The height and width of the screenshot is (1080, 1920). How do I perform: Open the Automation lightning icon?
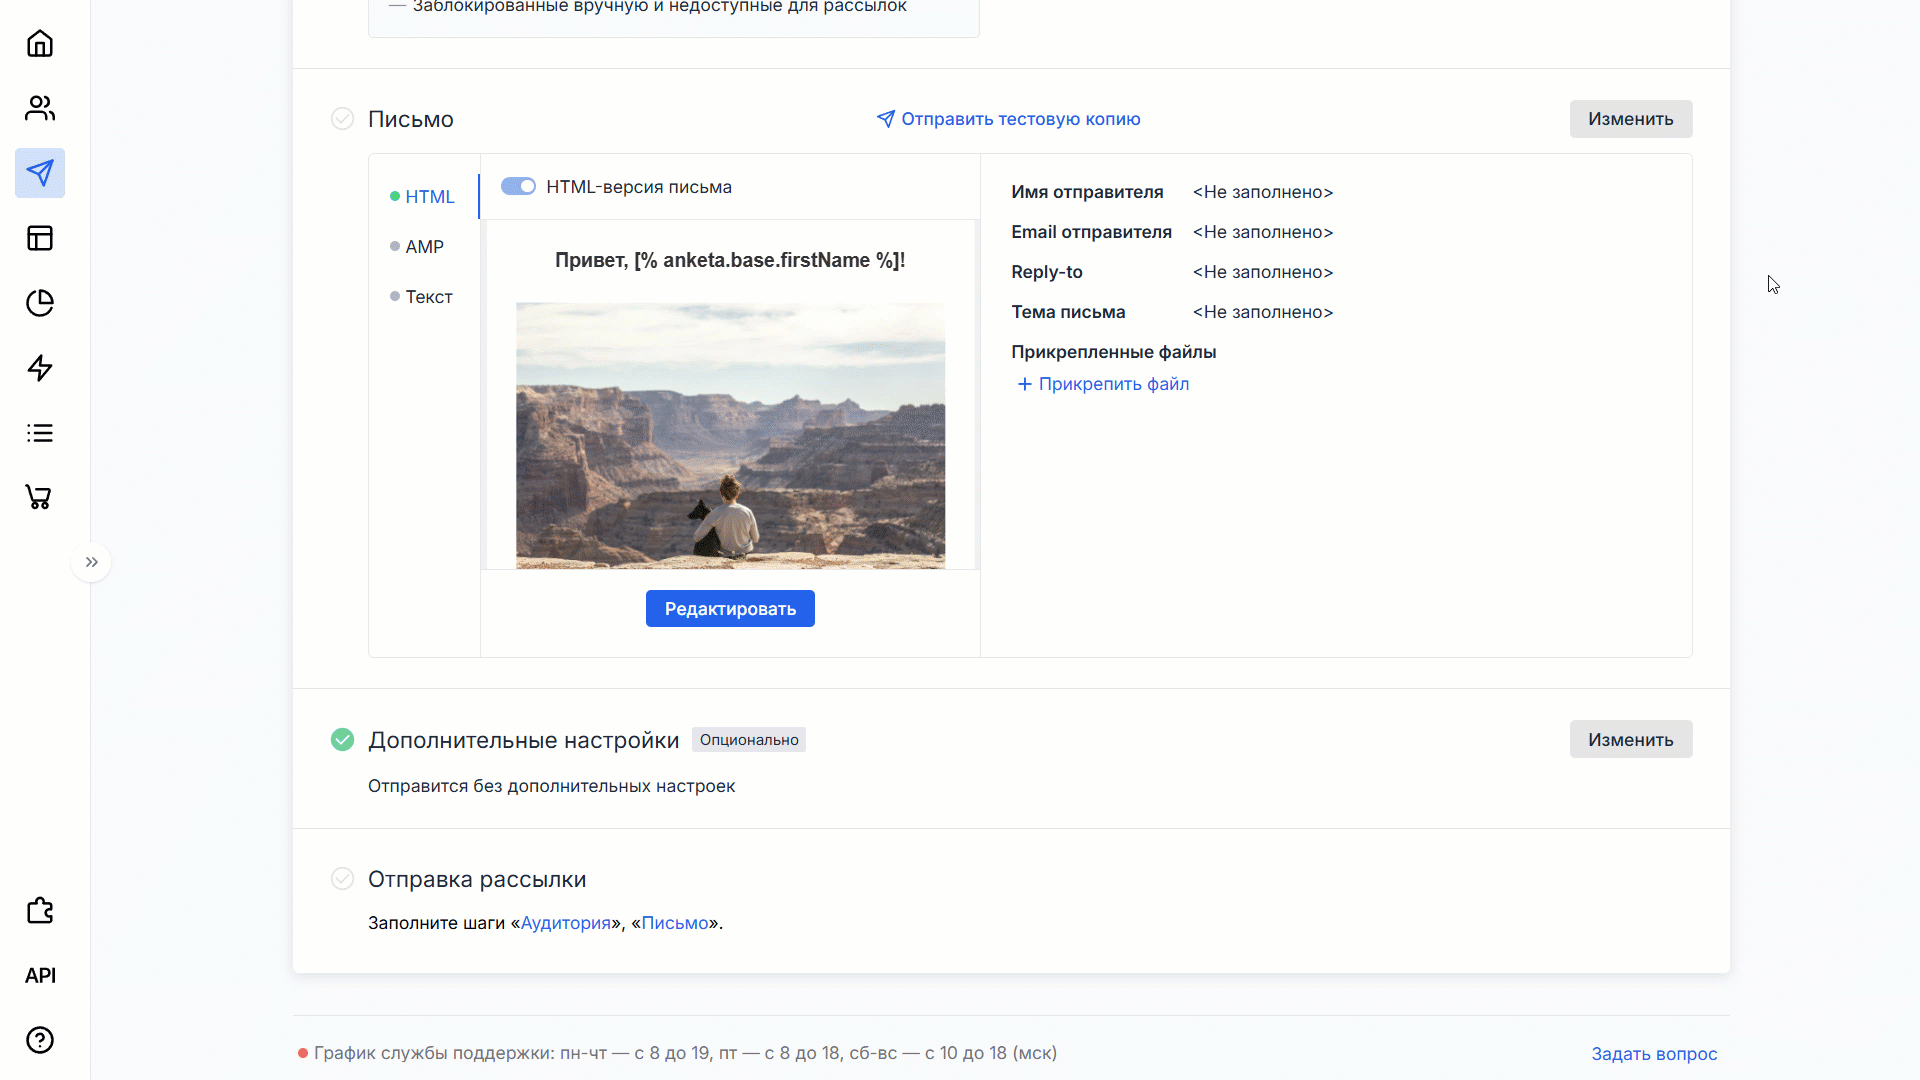click(x=40, y=368)
